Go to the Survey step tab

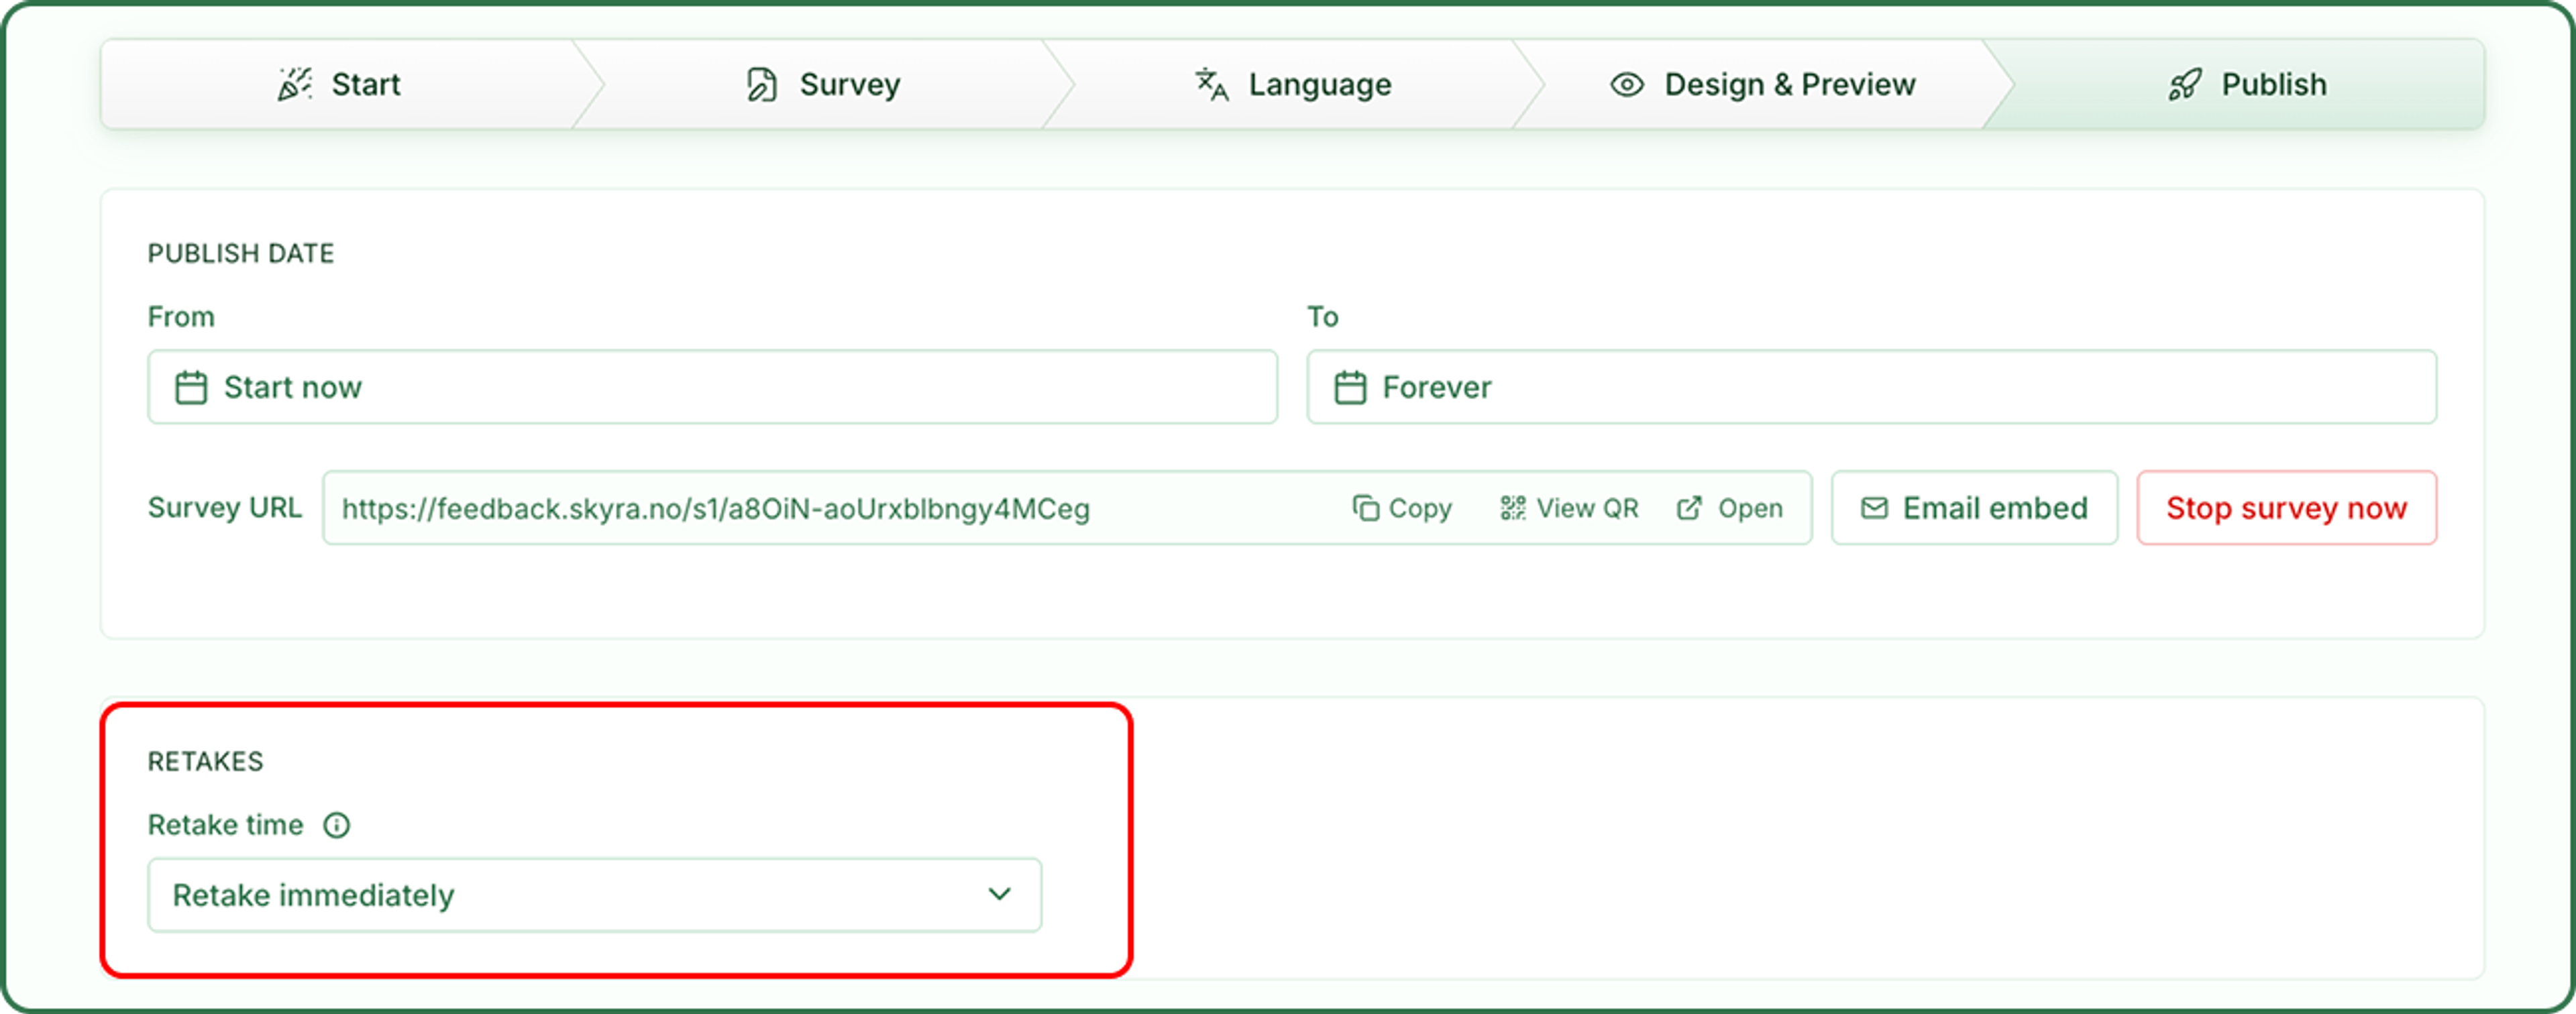(x=823, y=85)
